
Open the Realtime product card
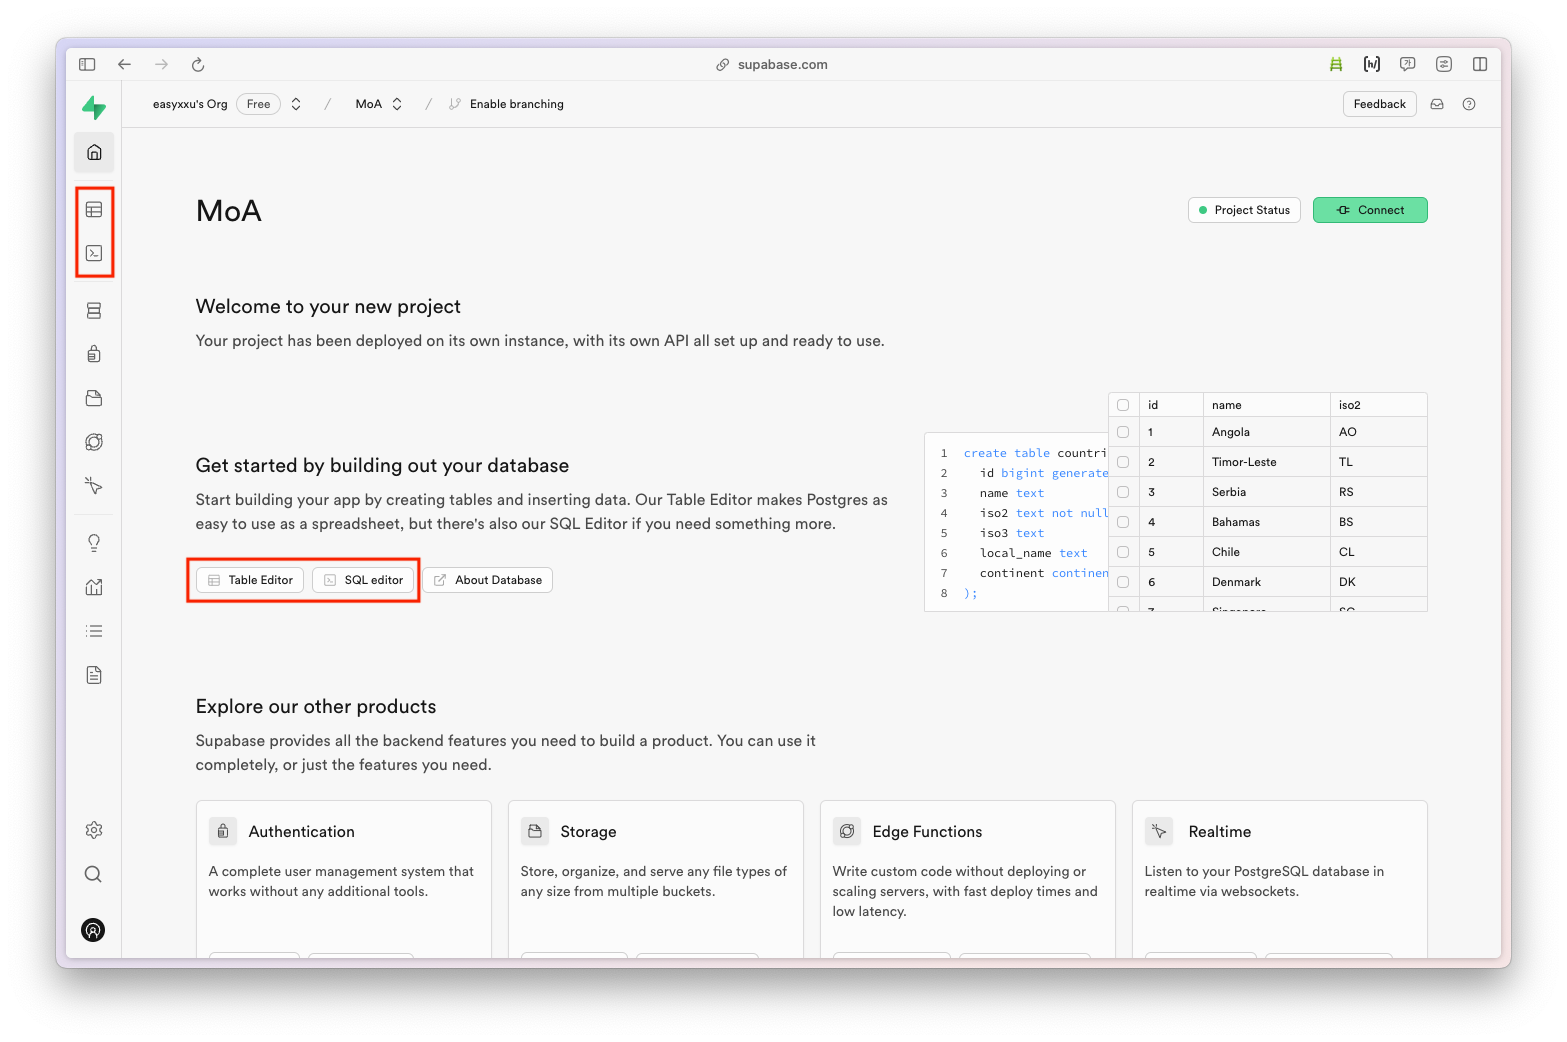pos(1280,878)
